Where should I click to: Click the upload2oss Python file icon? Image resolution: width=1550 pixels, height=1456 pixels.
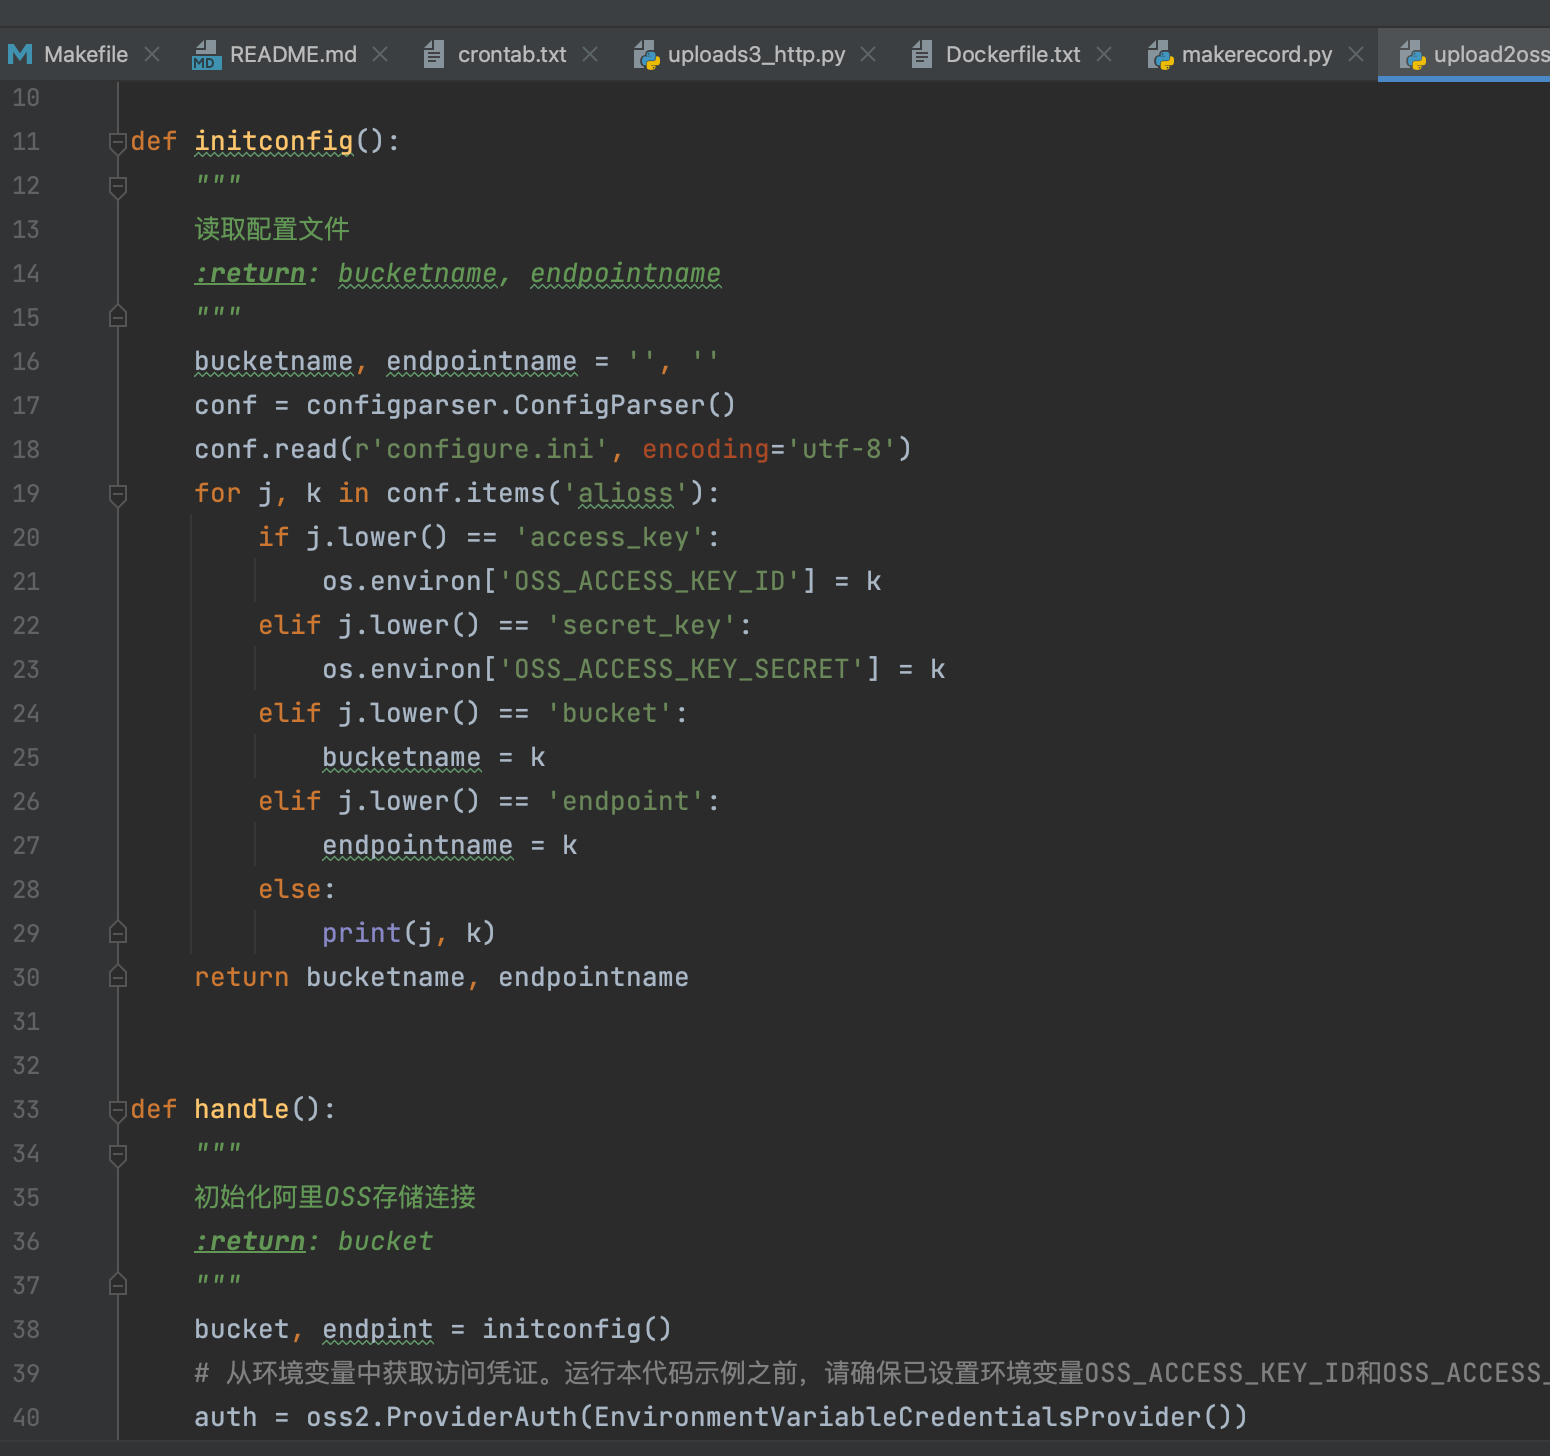coord(1413,55)
